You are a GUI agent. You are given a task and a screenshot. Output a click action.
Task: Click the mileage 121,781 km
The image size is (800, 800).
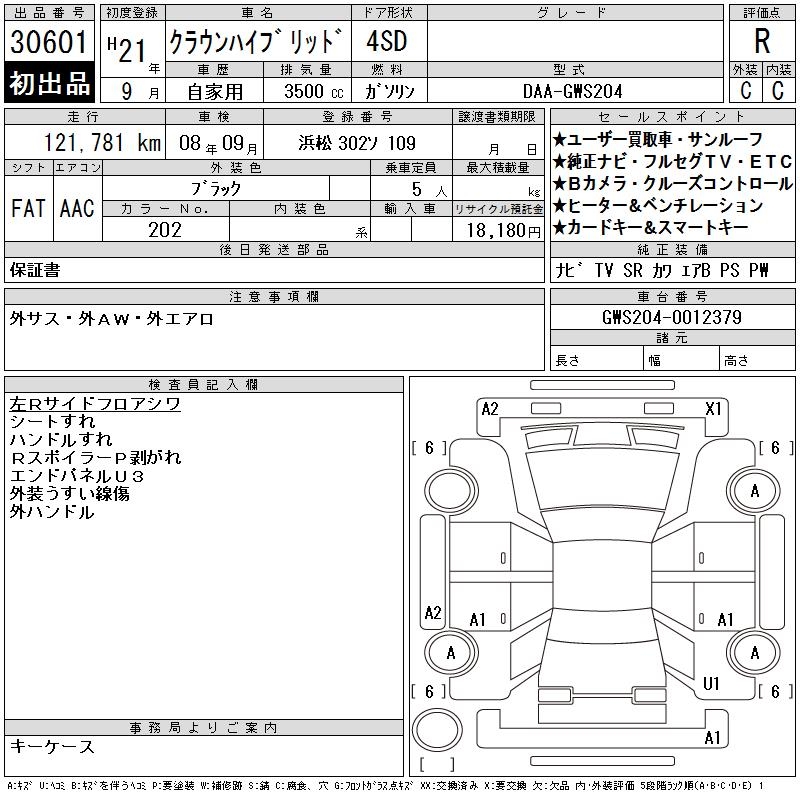click(x=102, y=143)
